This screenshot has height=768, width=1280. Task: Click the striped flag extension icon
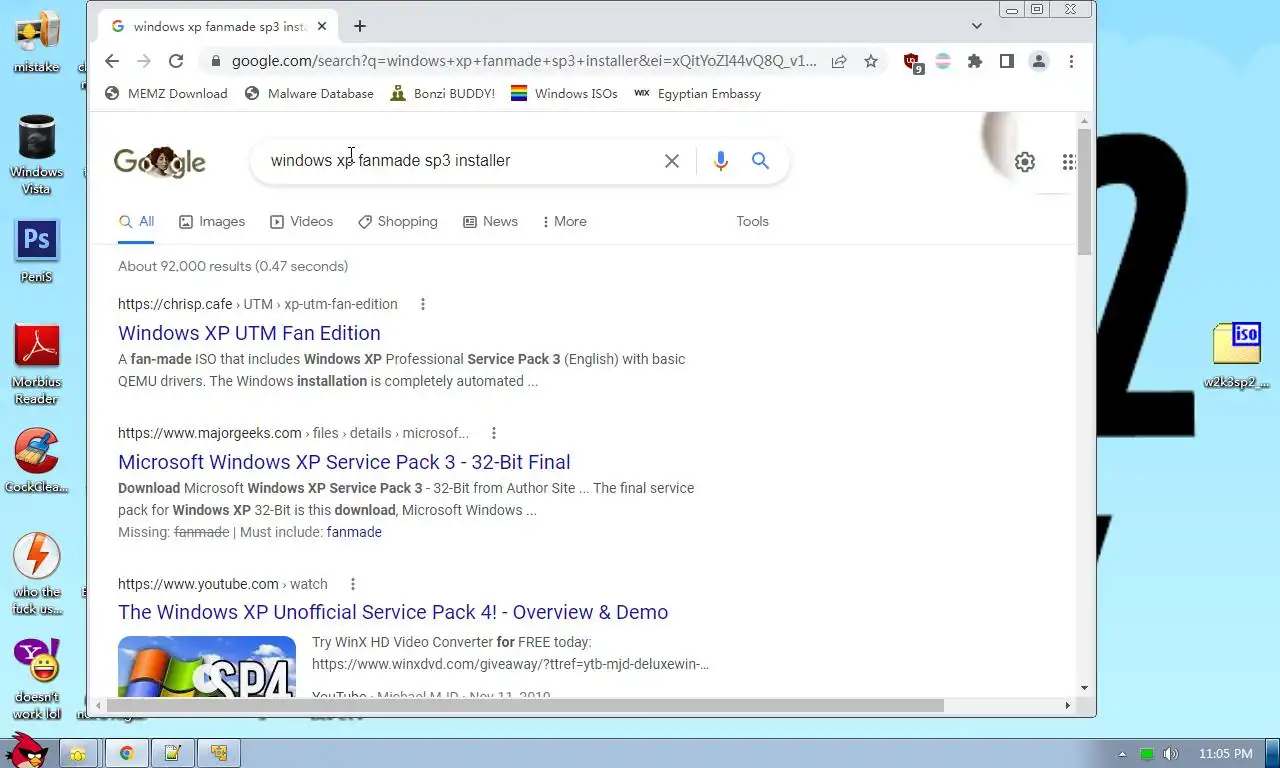pyautogui.click(x=943, y=61)
